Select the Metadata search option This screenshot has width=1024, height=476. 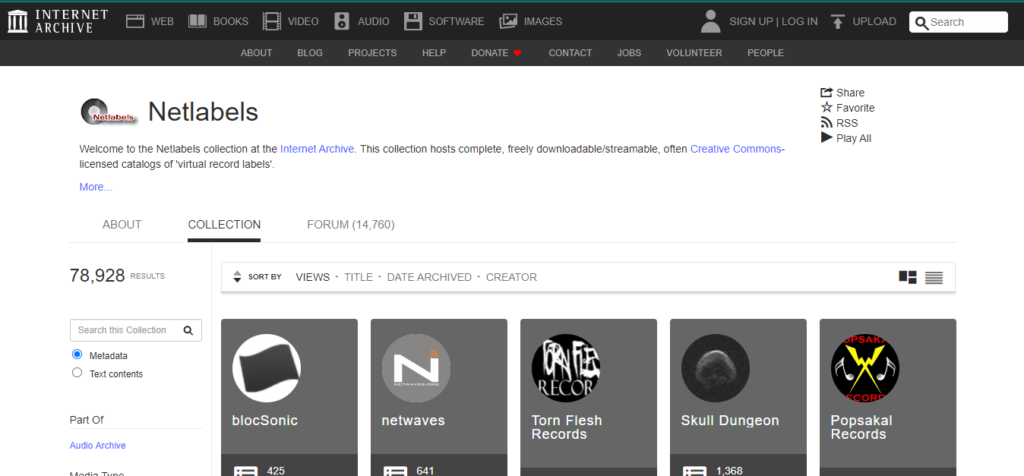click(x=77, y=355)
